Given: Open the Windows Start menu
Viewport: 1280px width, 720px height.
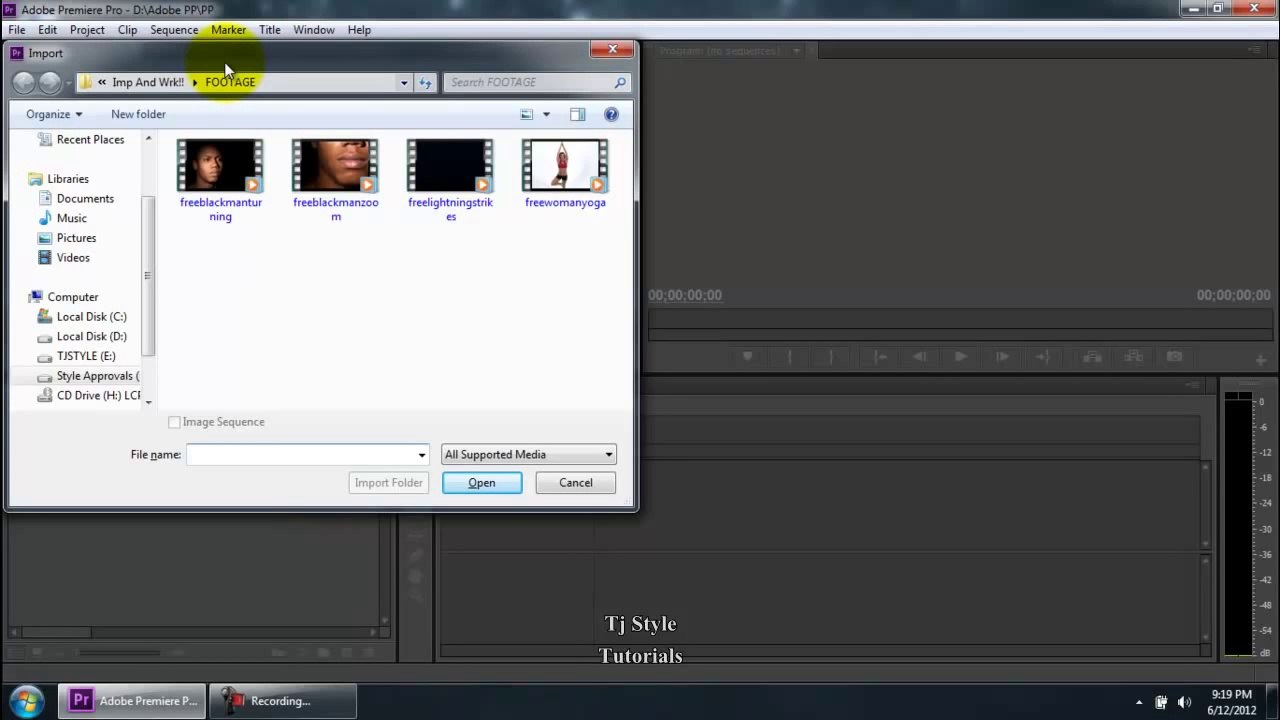Looking at the screenshot, I should (x=27, y=700).
